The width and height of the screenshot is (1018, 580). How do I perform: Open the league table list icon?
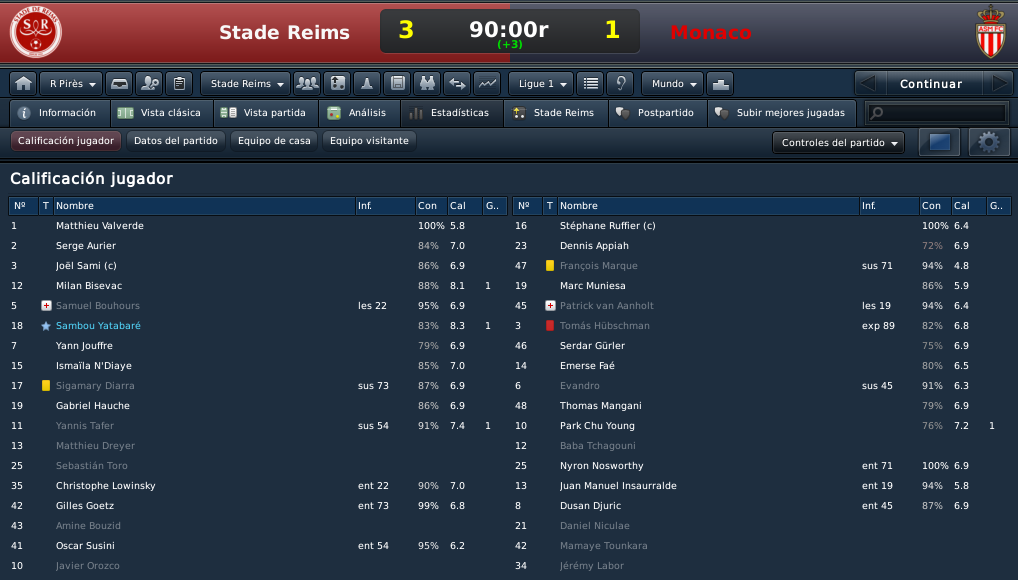[591, 84]
